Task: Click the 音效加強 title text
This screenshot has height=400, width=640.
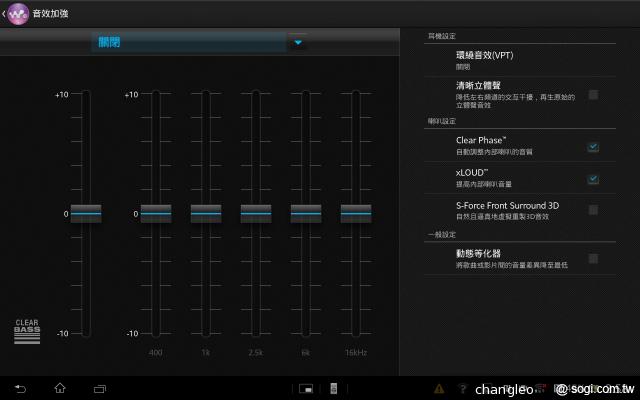Action: point(50,13)
